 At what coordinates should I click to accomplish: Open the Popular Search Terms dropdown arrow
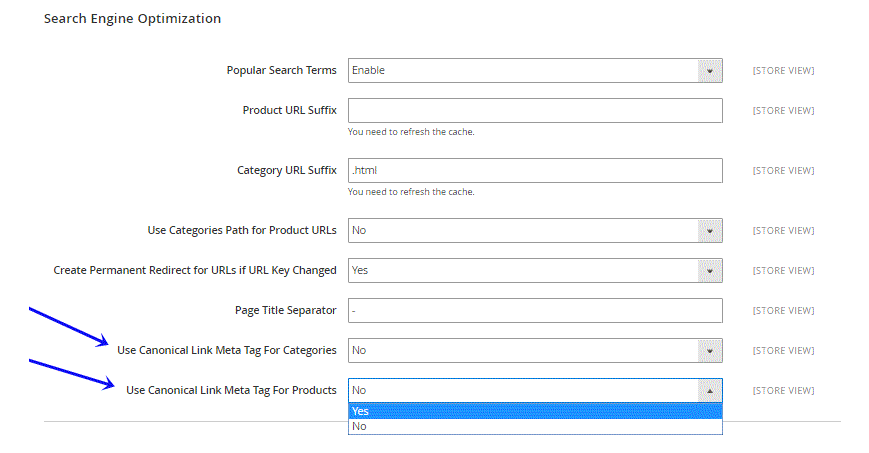[709, 70]
